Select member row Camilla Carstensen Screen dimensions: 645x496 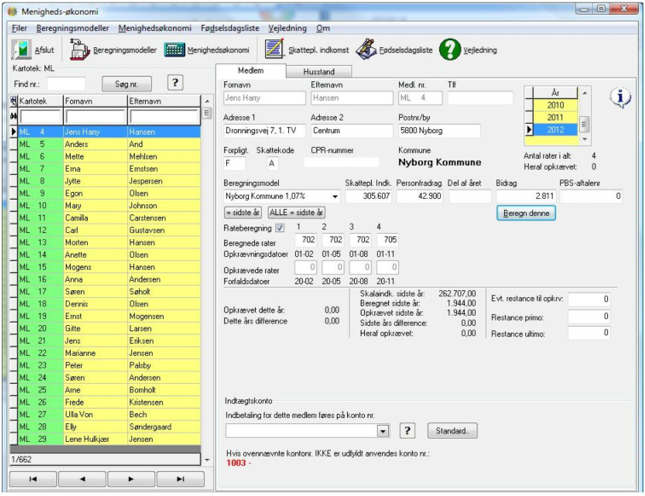tap(109, 218)
